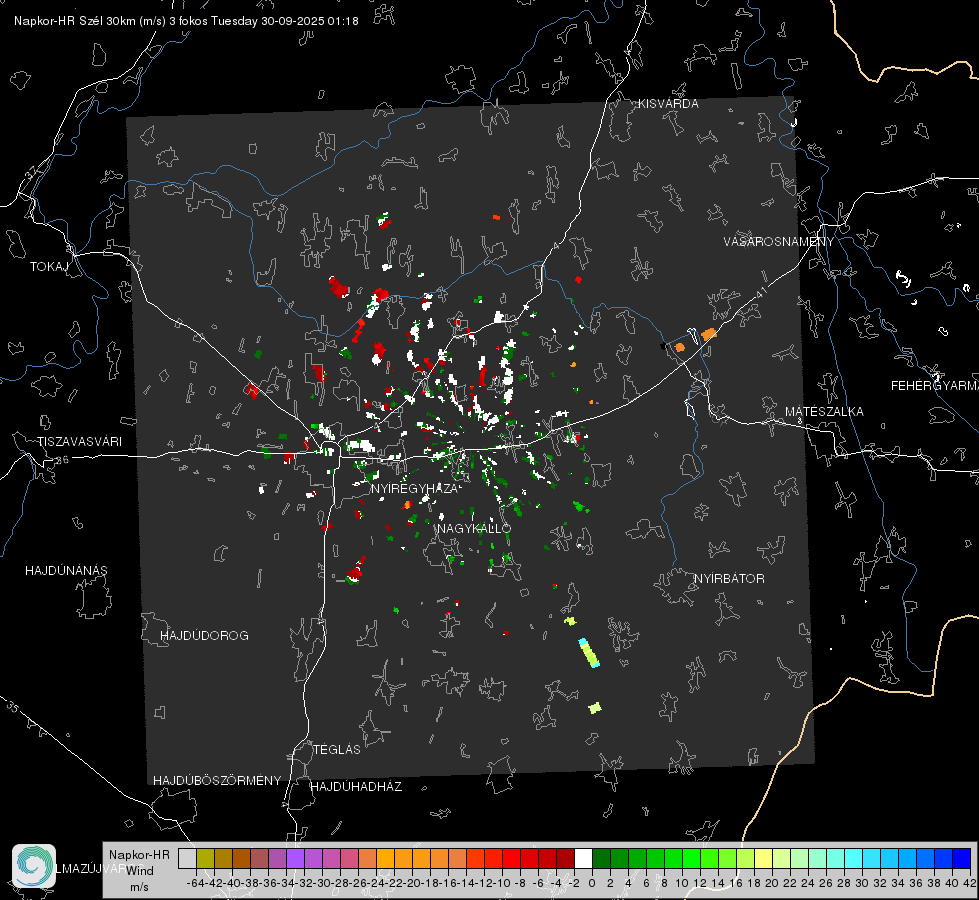Click the NAGYKALLO town label
The image size is (979, 900).
(x=473, y=528)
